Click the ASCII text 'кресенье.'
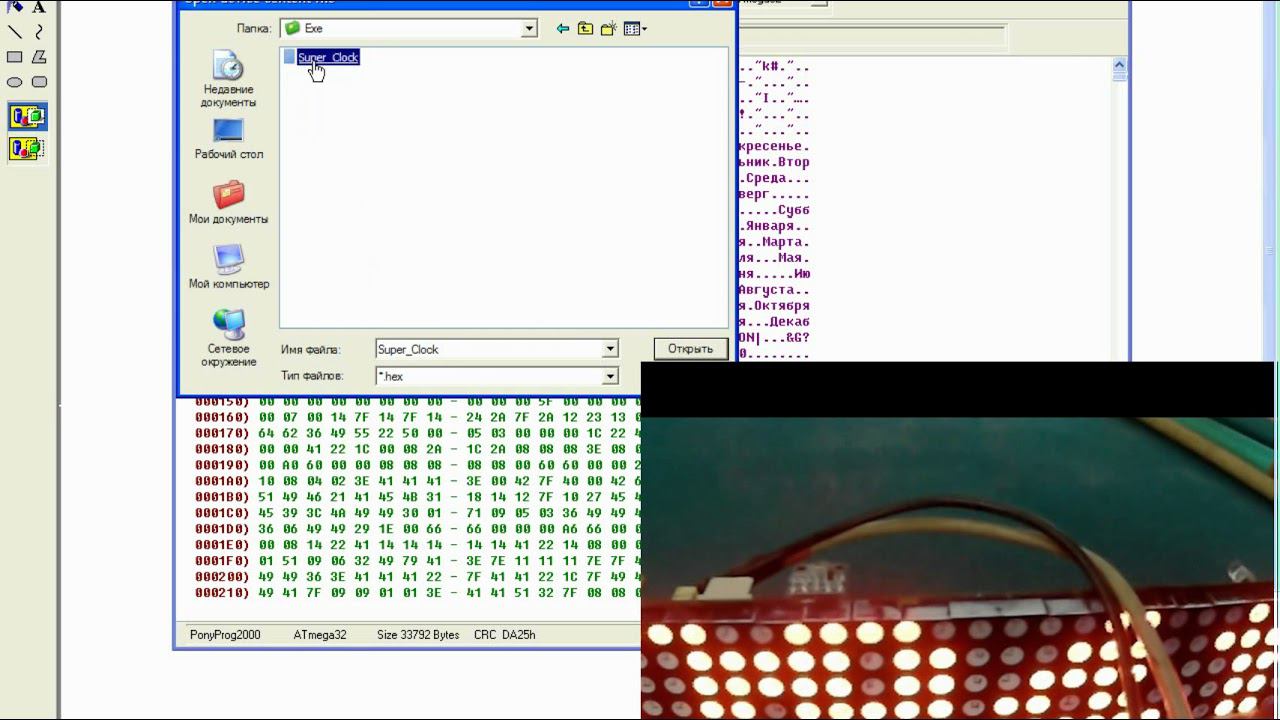This screenshot has width=1280, height=720. [774, 146]
